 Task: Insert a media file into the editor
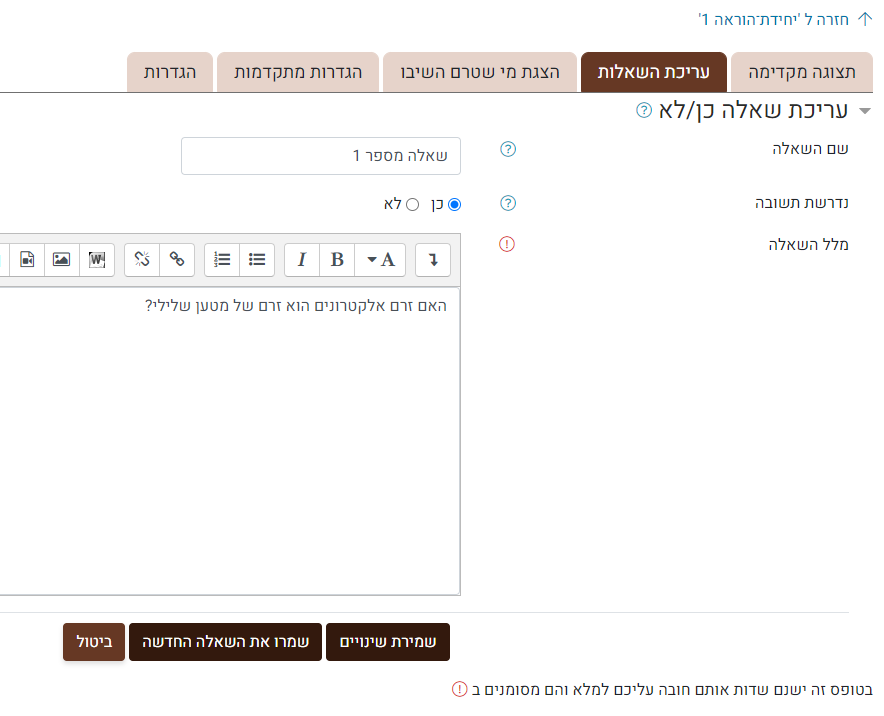click(x=27, y=260)
